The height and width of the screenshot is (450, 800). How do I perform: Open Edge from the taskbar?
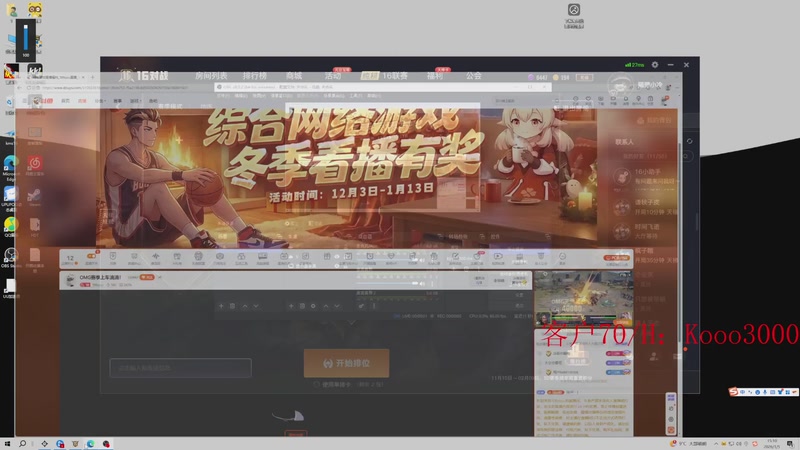point(90,444)
